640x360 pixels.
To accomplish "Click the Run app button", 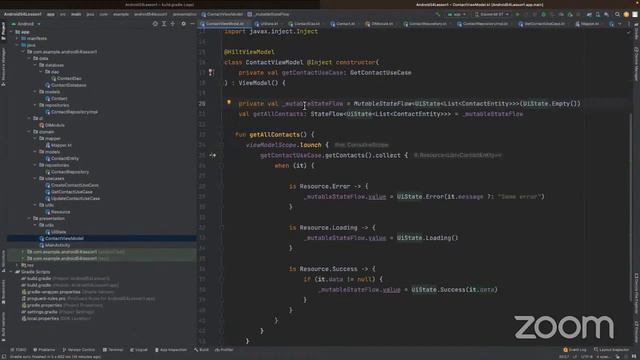I will coord(517,14).
